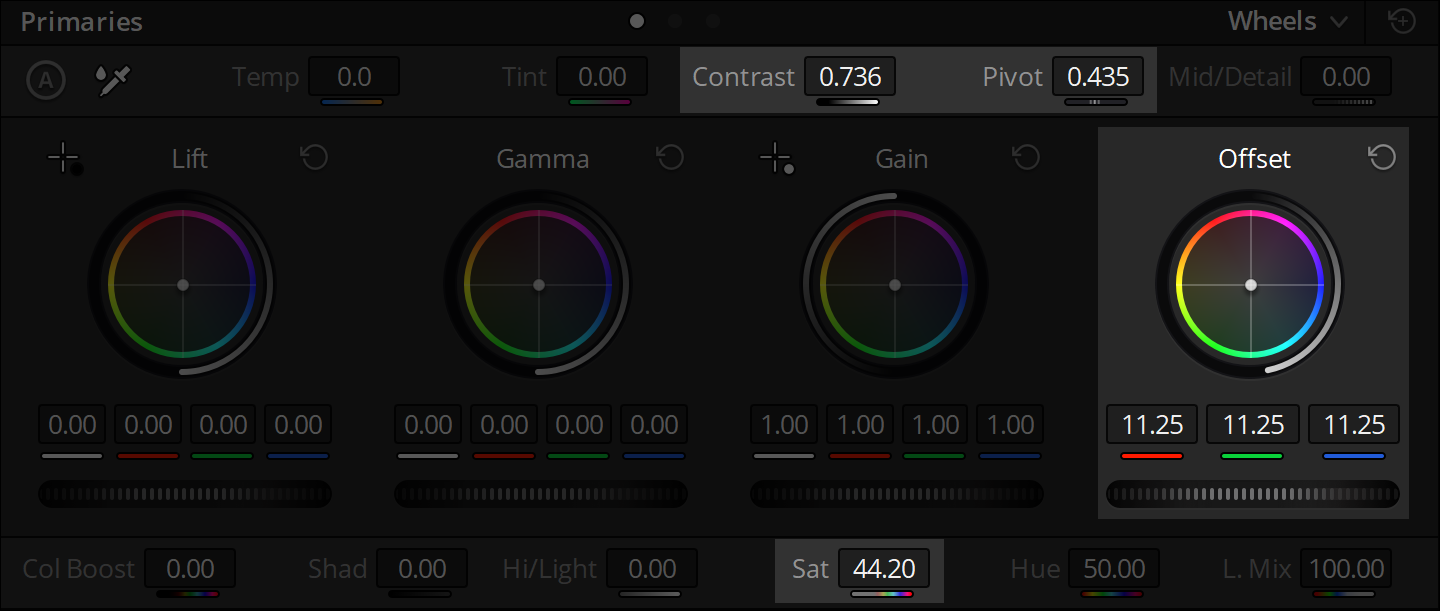
Task: Edit the Sat value 44.20
Action: tap(884, 569)
